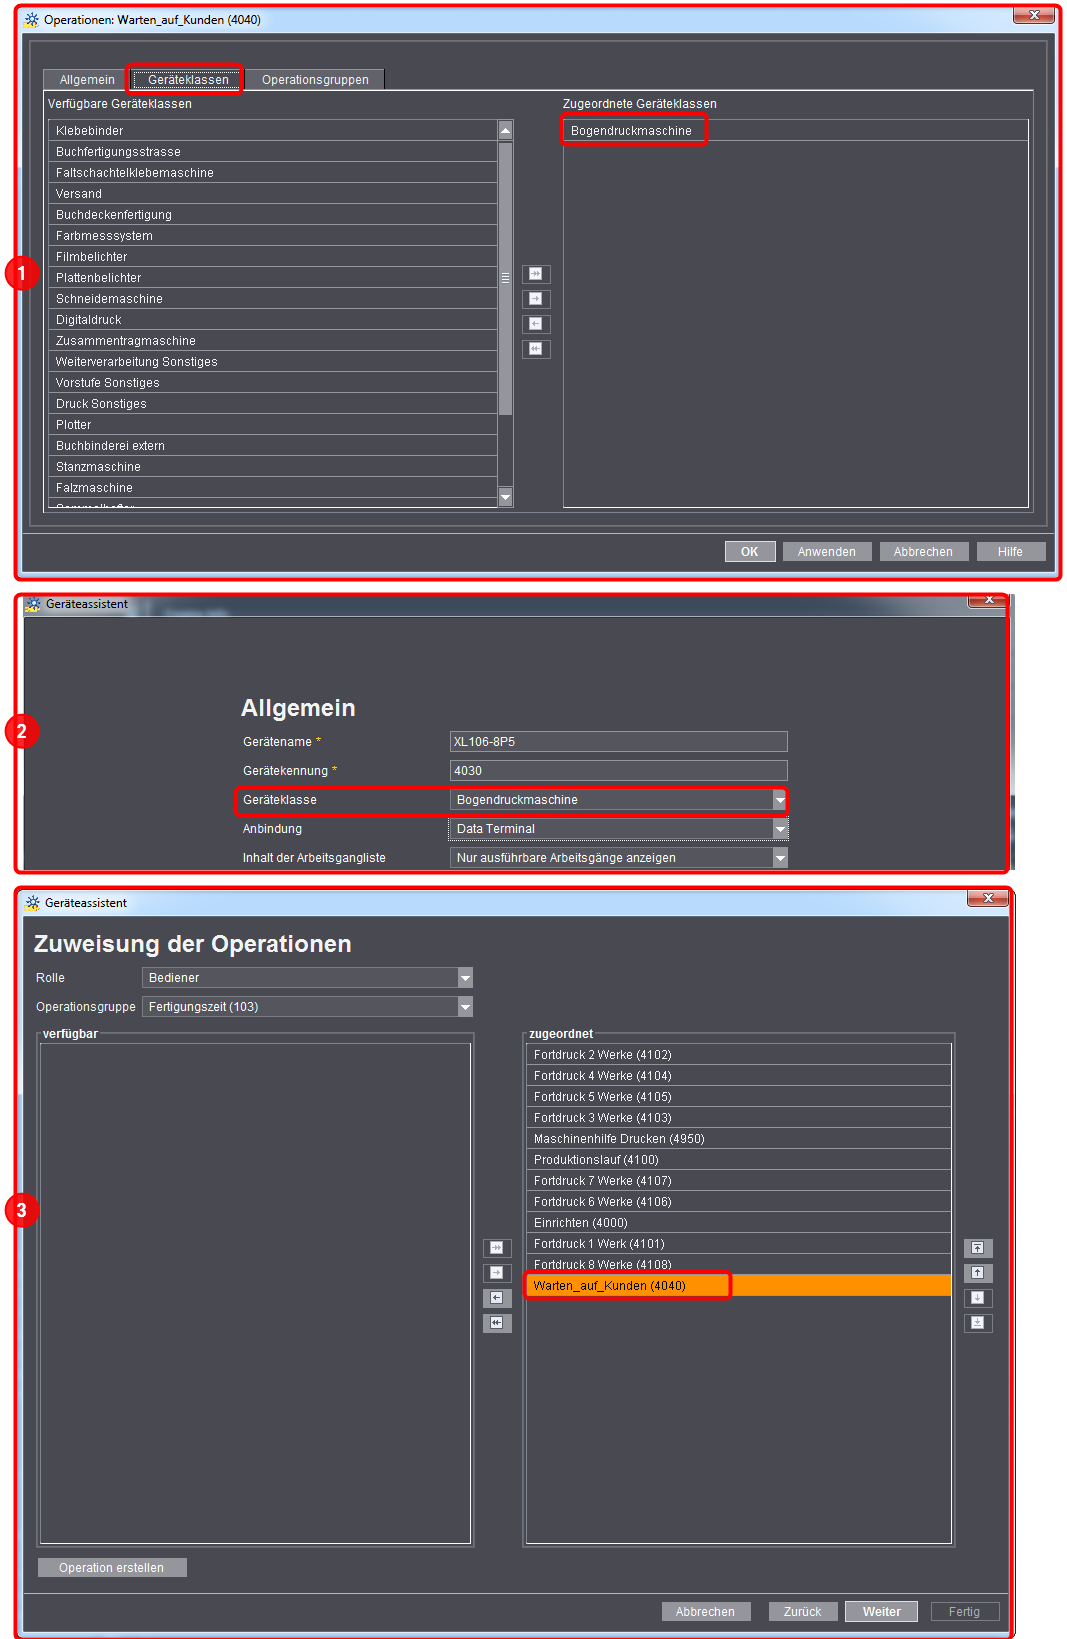1067x1639 pixels.
Task: Click the Gerätekennung field containing 4030
Action: [619, 771]
